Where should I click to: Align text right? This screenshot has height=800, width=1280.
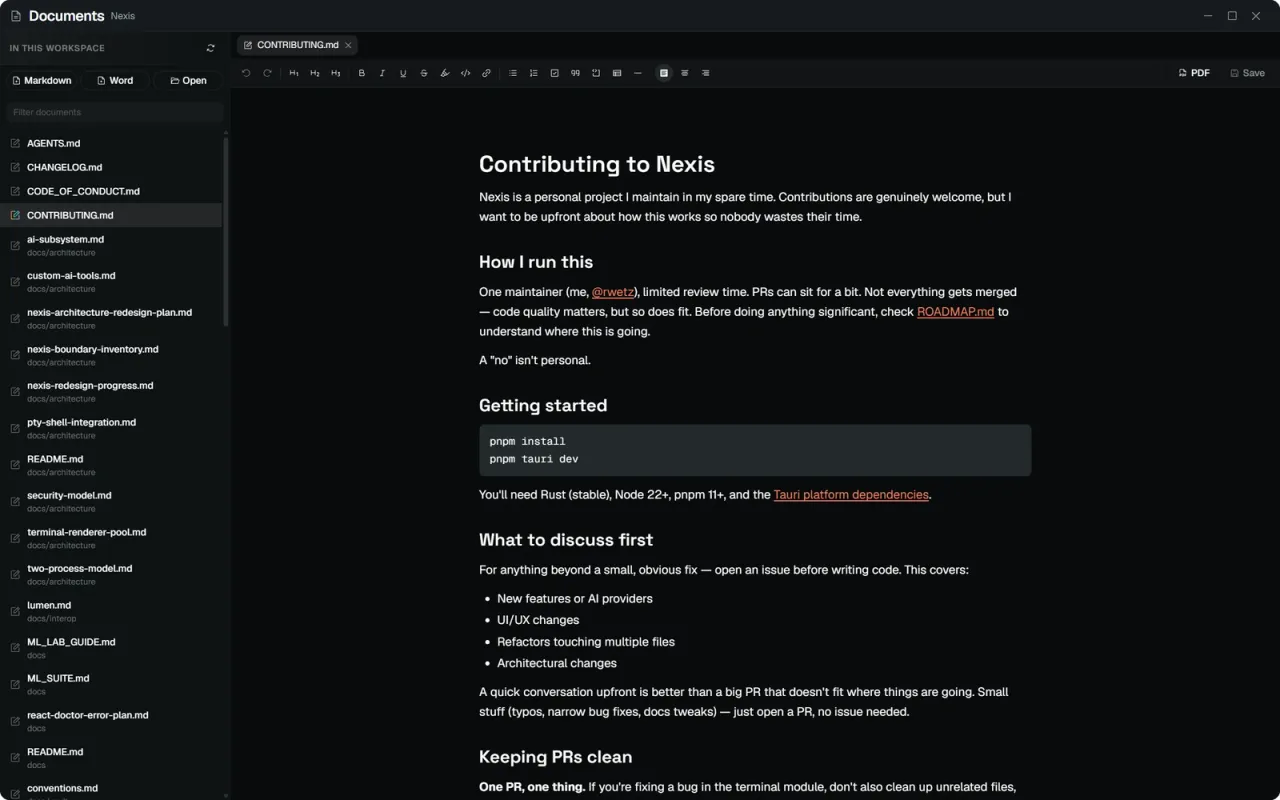click(706, 73)
